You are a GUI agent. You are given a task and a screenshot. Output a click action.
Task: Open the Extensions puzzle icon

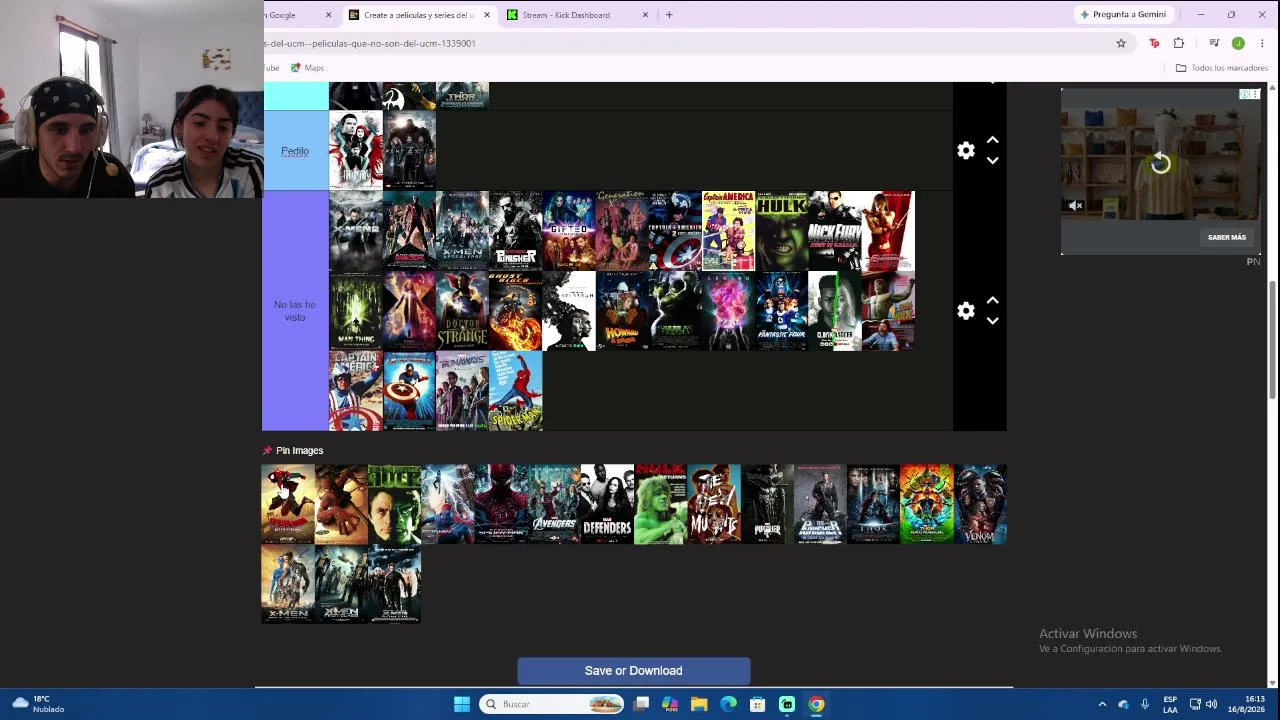[1179, 43]
